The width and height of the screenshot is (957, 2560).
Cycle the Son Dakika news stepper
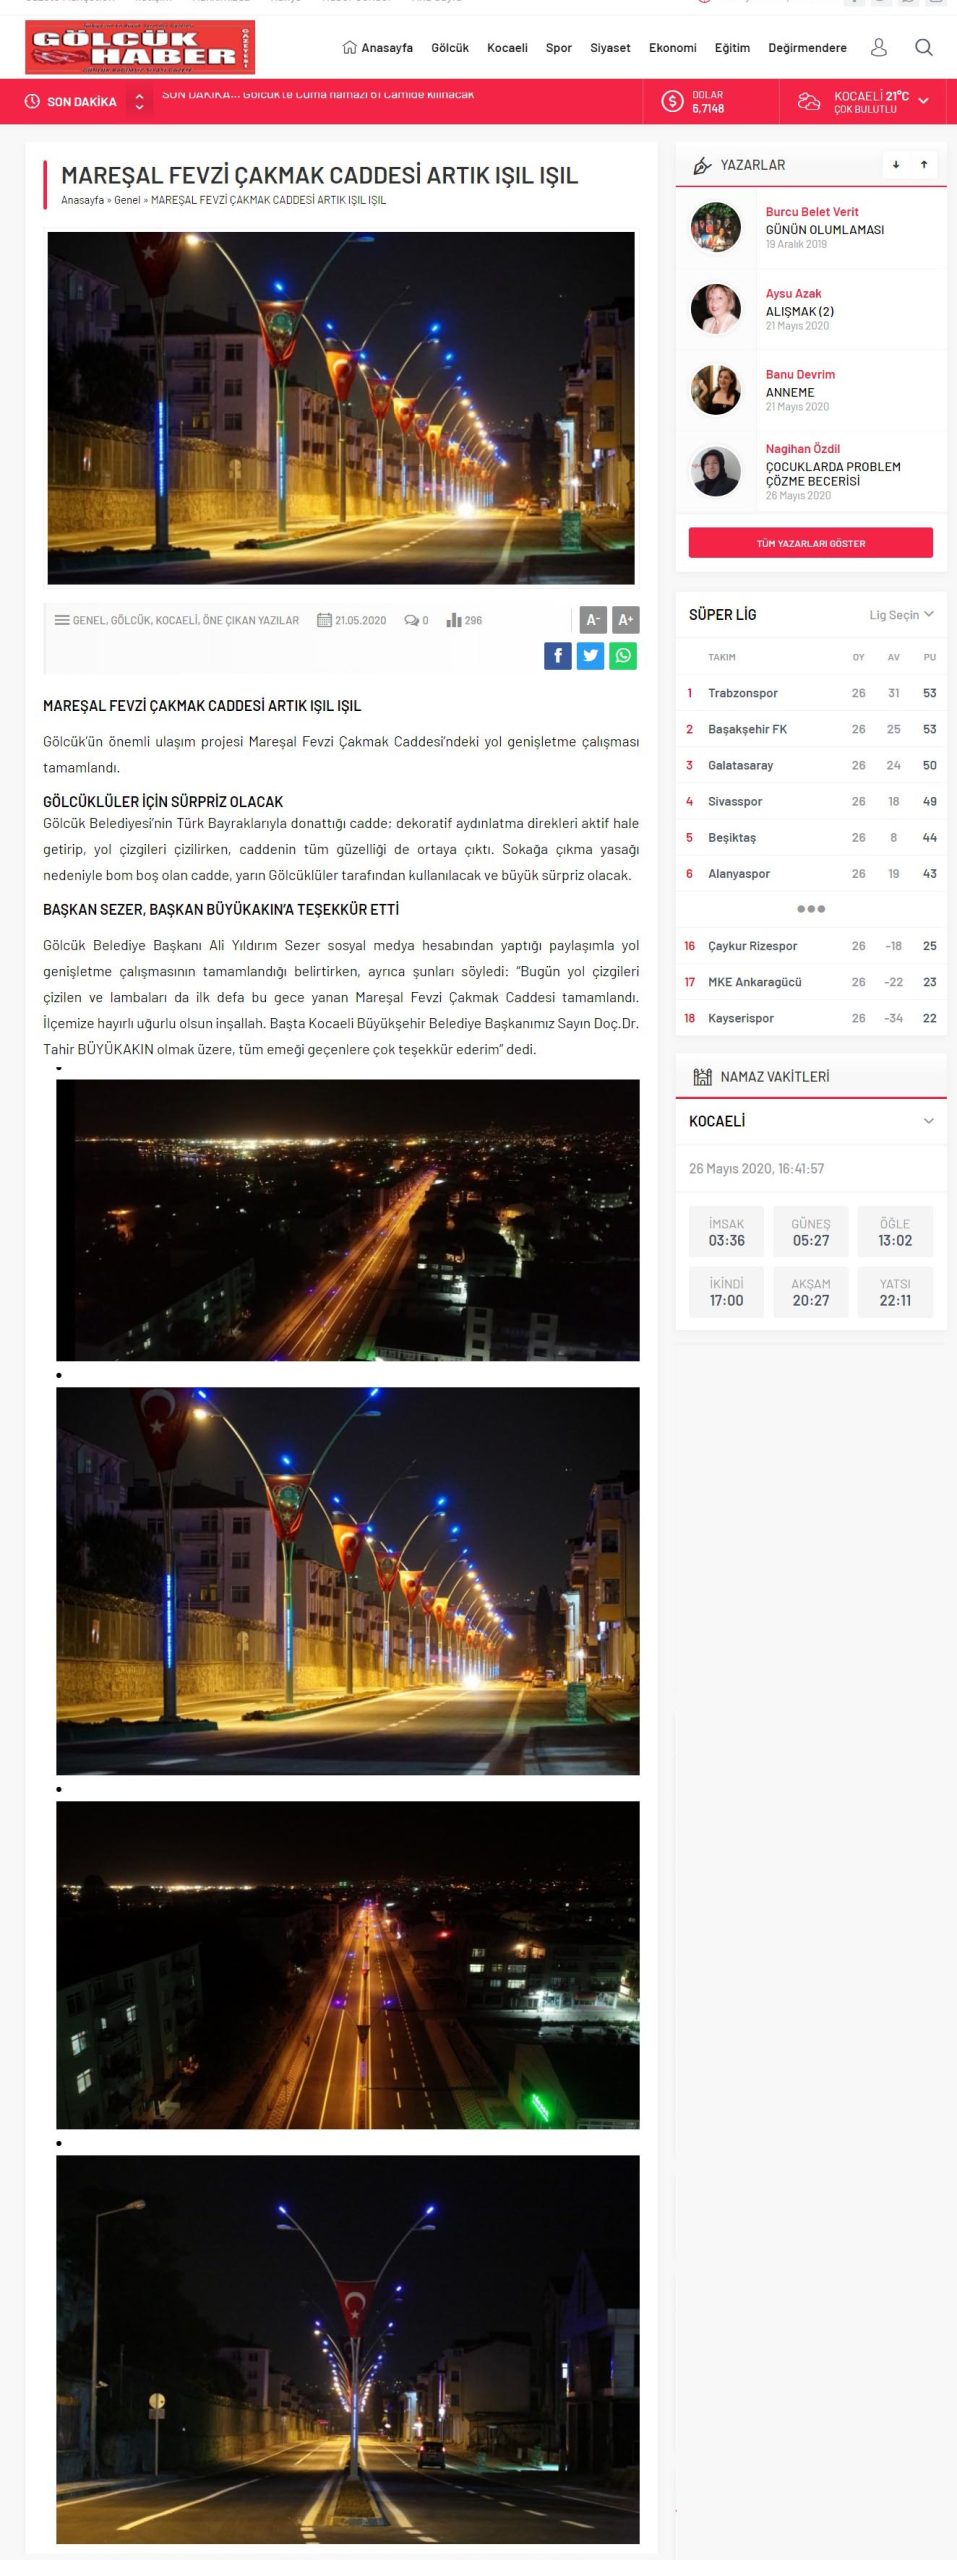pos(139,101)
